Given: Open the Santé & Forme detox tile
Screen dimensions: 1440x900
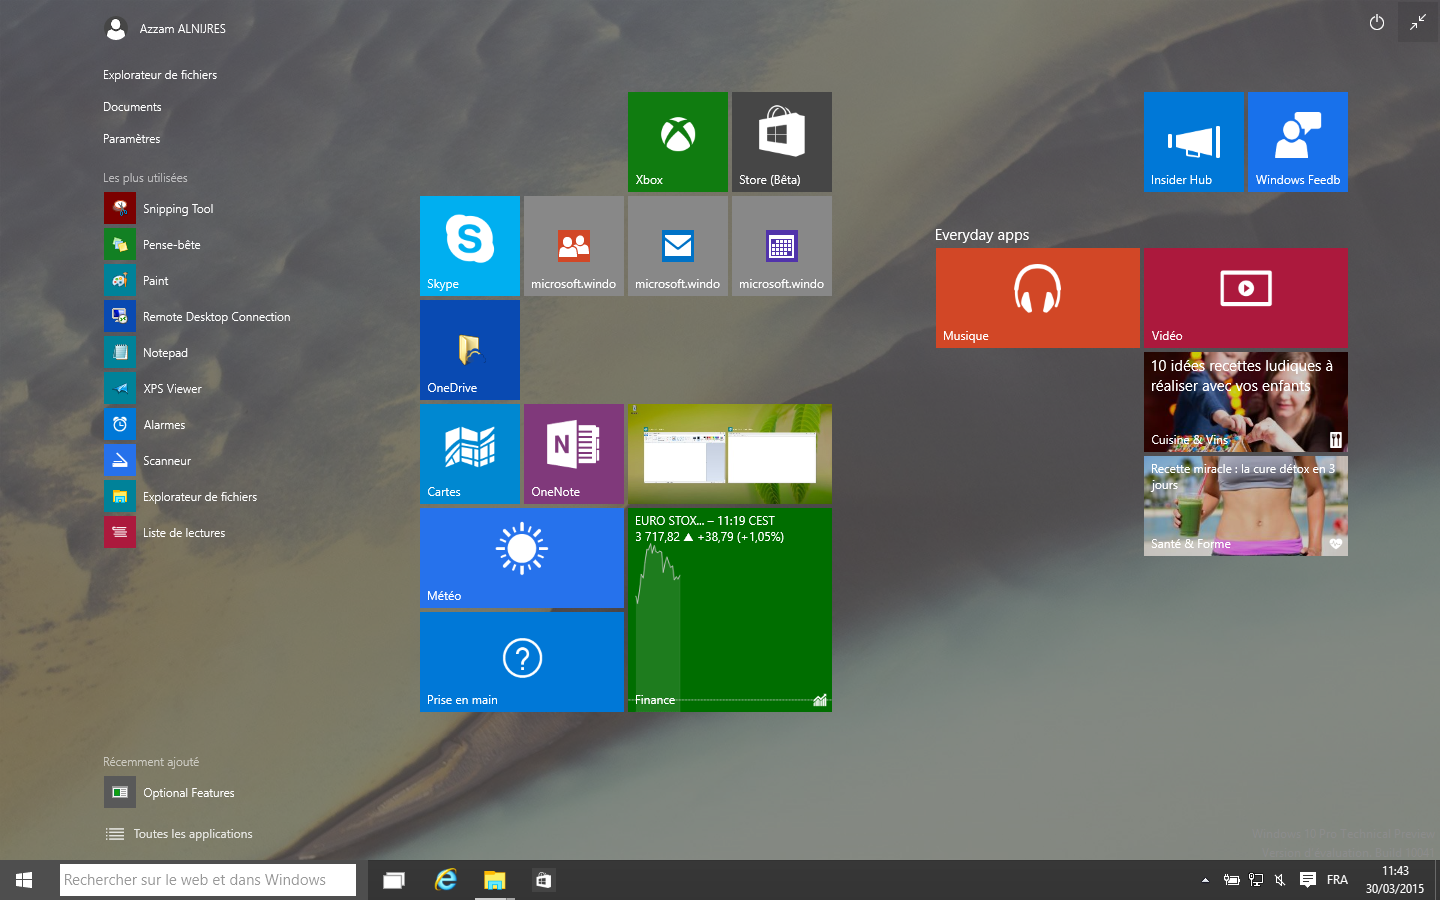Looking at the screenshot, I should 1246,506.
